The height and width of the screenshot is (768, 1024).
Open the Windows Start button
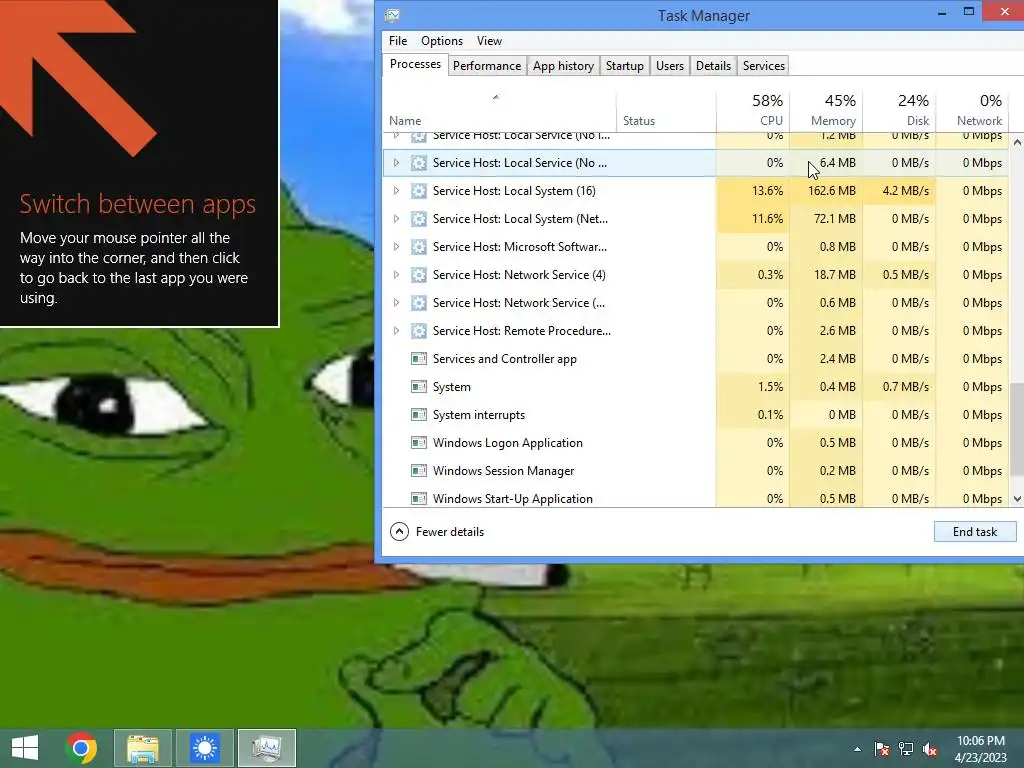(x=25, y=748)
